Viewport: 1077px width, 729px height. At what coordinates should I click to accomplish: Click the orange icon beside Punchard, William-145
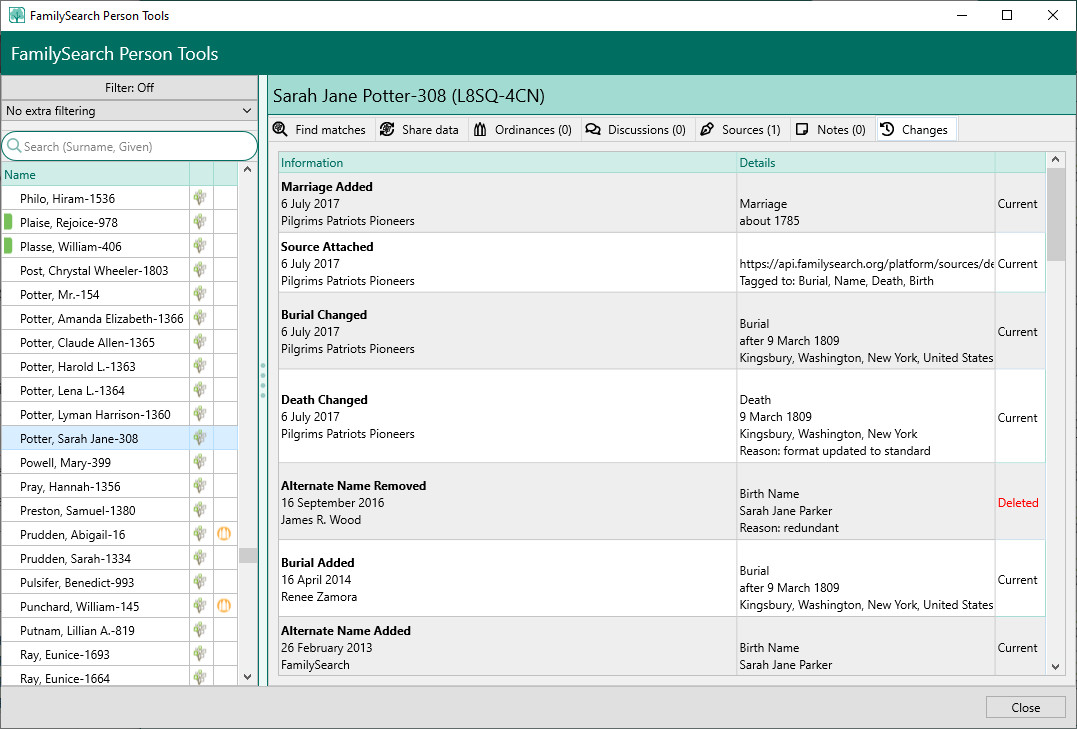(x=225, y=606)
